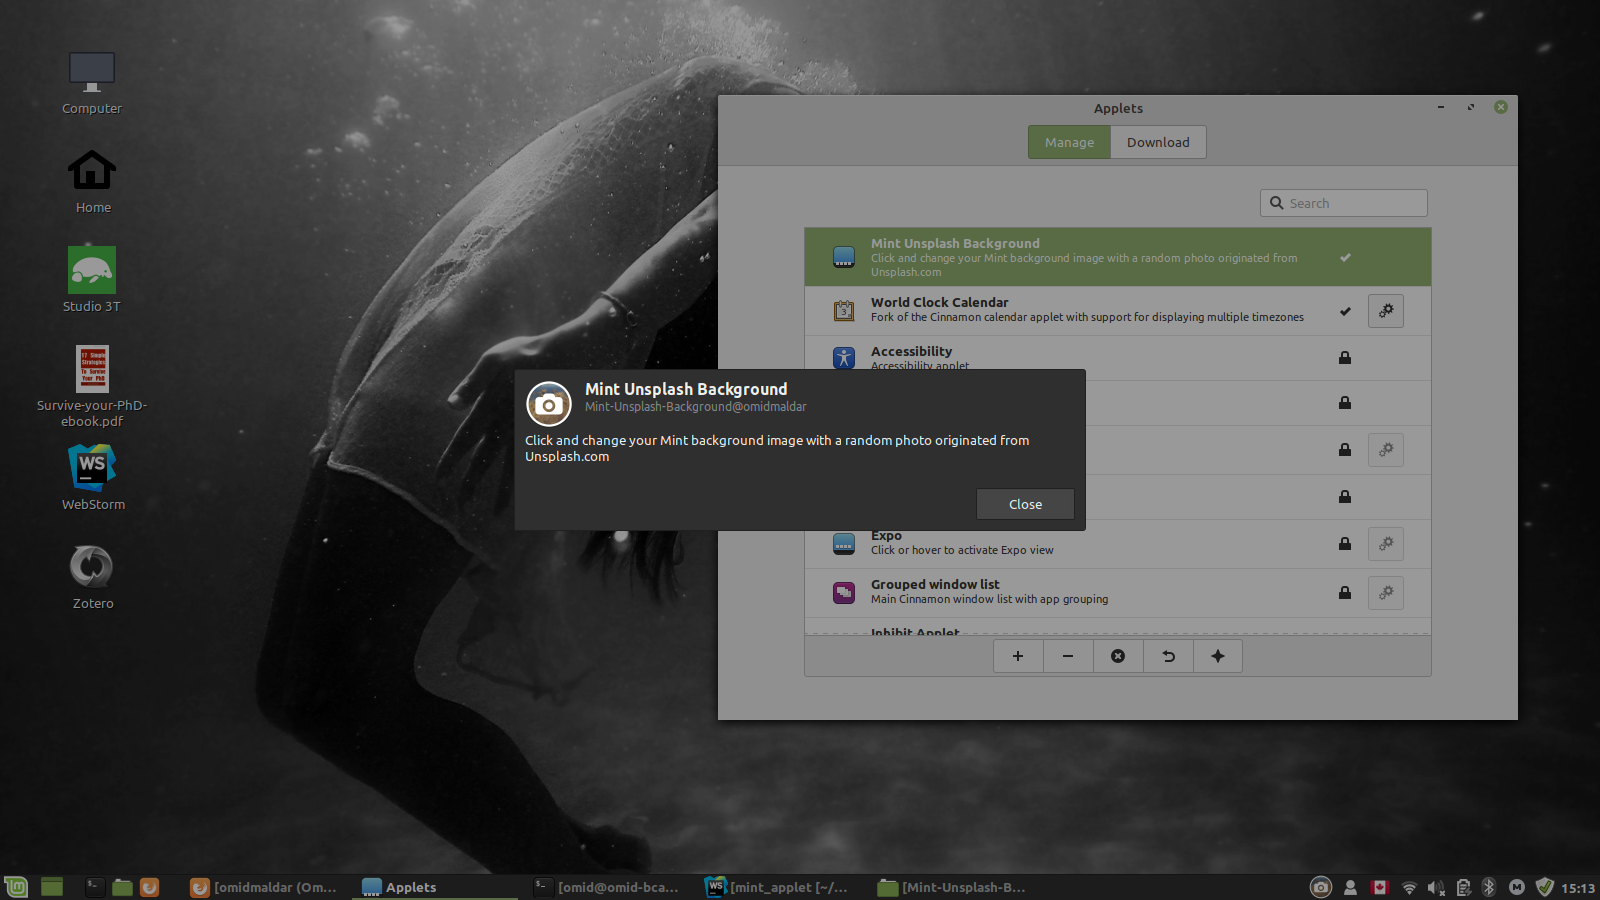
Task: Click the lock icon on Accessibility row
Action: 1345,357
